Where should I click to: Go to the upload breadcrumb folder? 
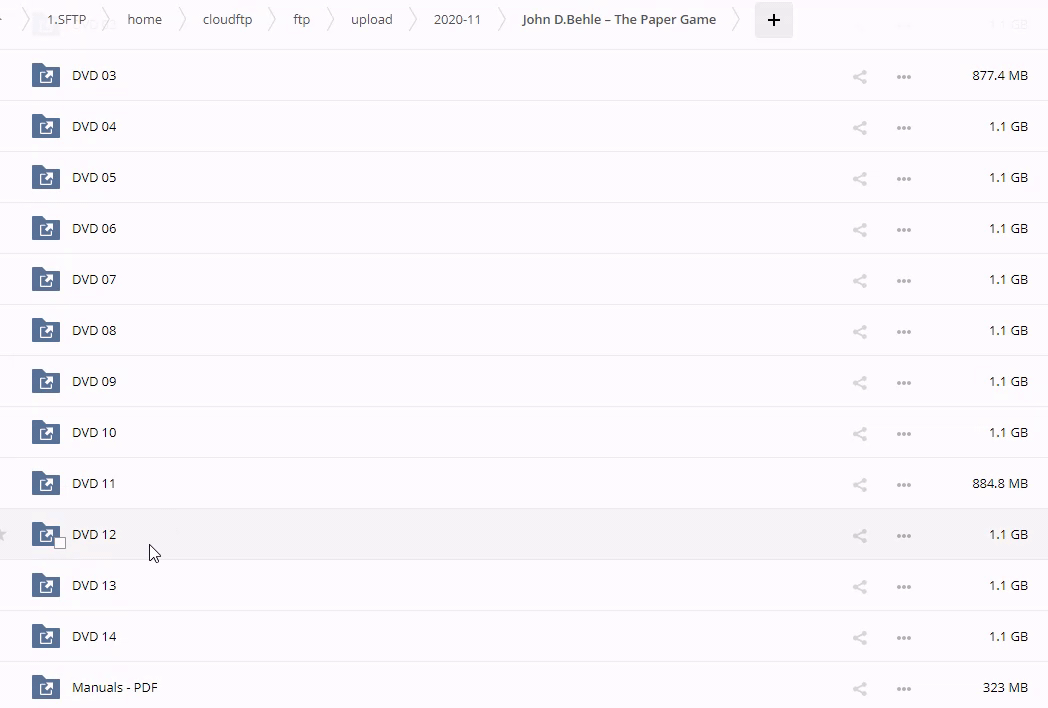coord(371,19)
